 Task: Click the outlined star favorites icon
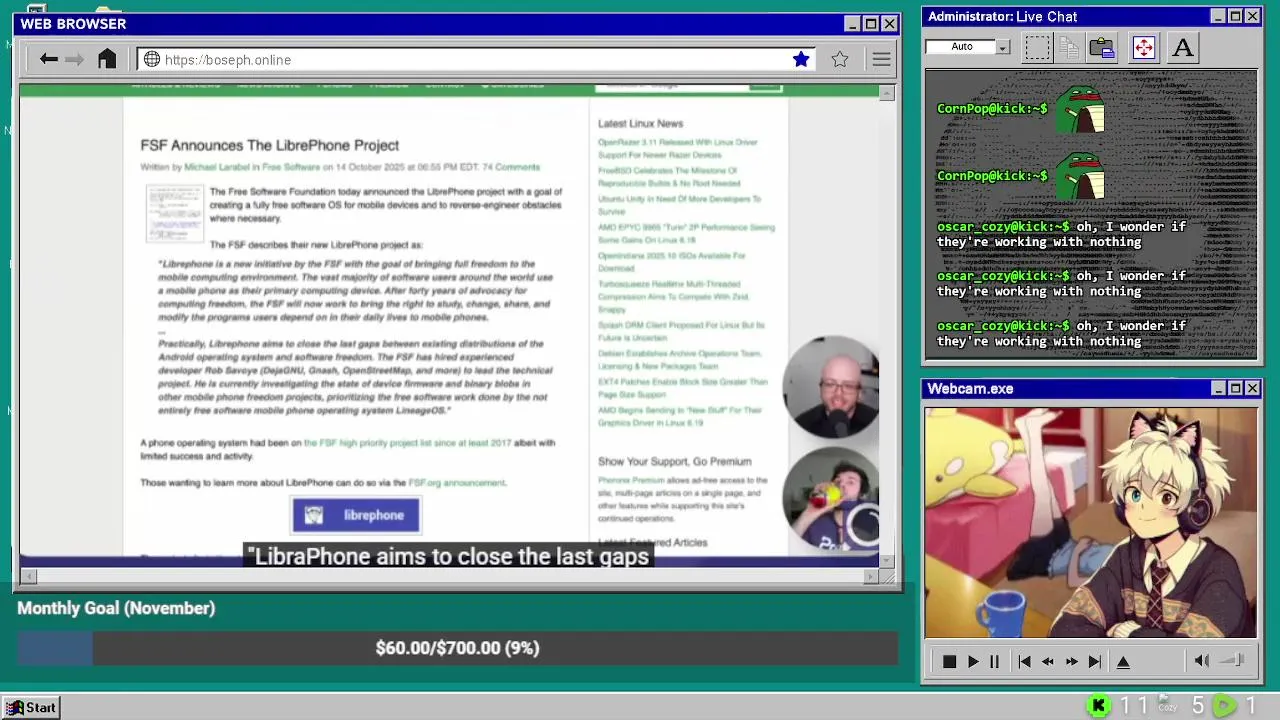[x=840, y=59]
